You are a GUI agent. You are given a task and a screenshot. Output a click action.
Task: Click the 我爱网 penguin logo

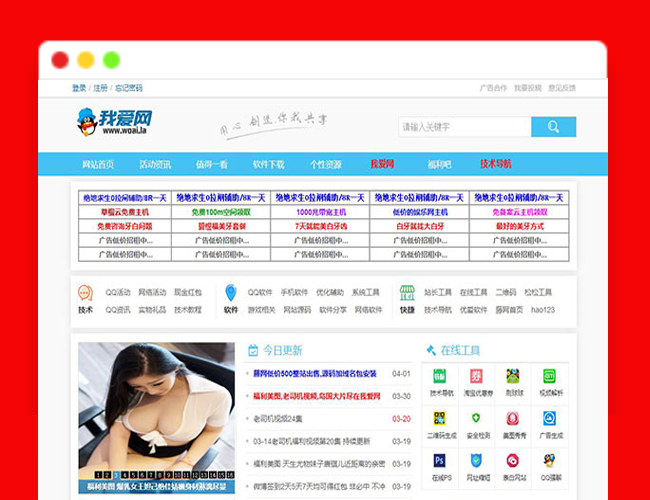(x=114, y=122)
